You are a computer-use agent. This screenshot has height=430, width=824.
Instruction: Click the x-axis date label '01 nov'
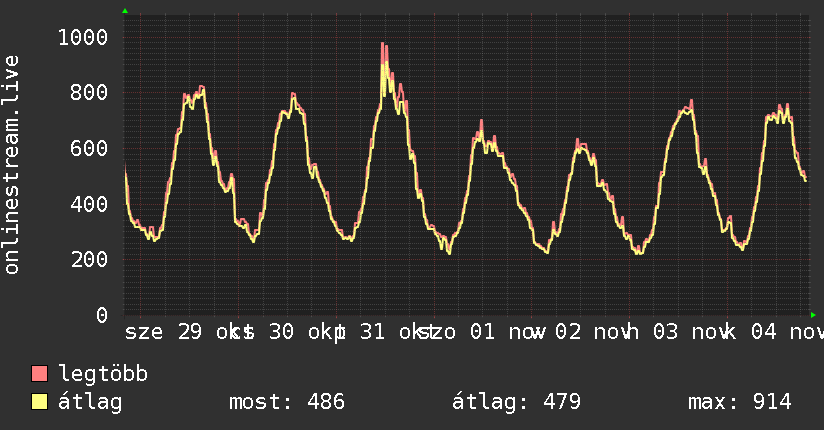[508, 332]
